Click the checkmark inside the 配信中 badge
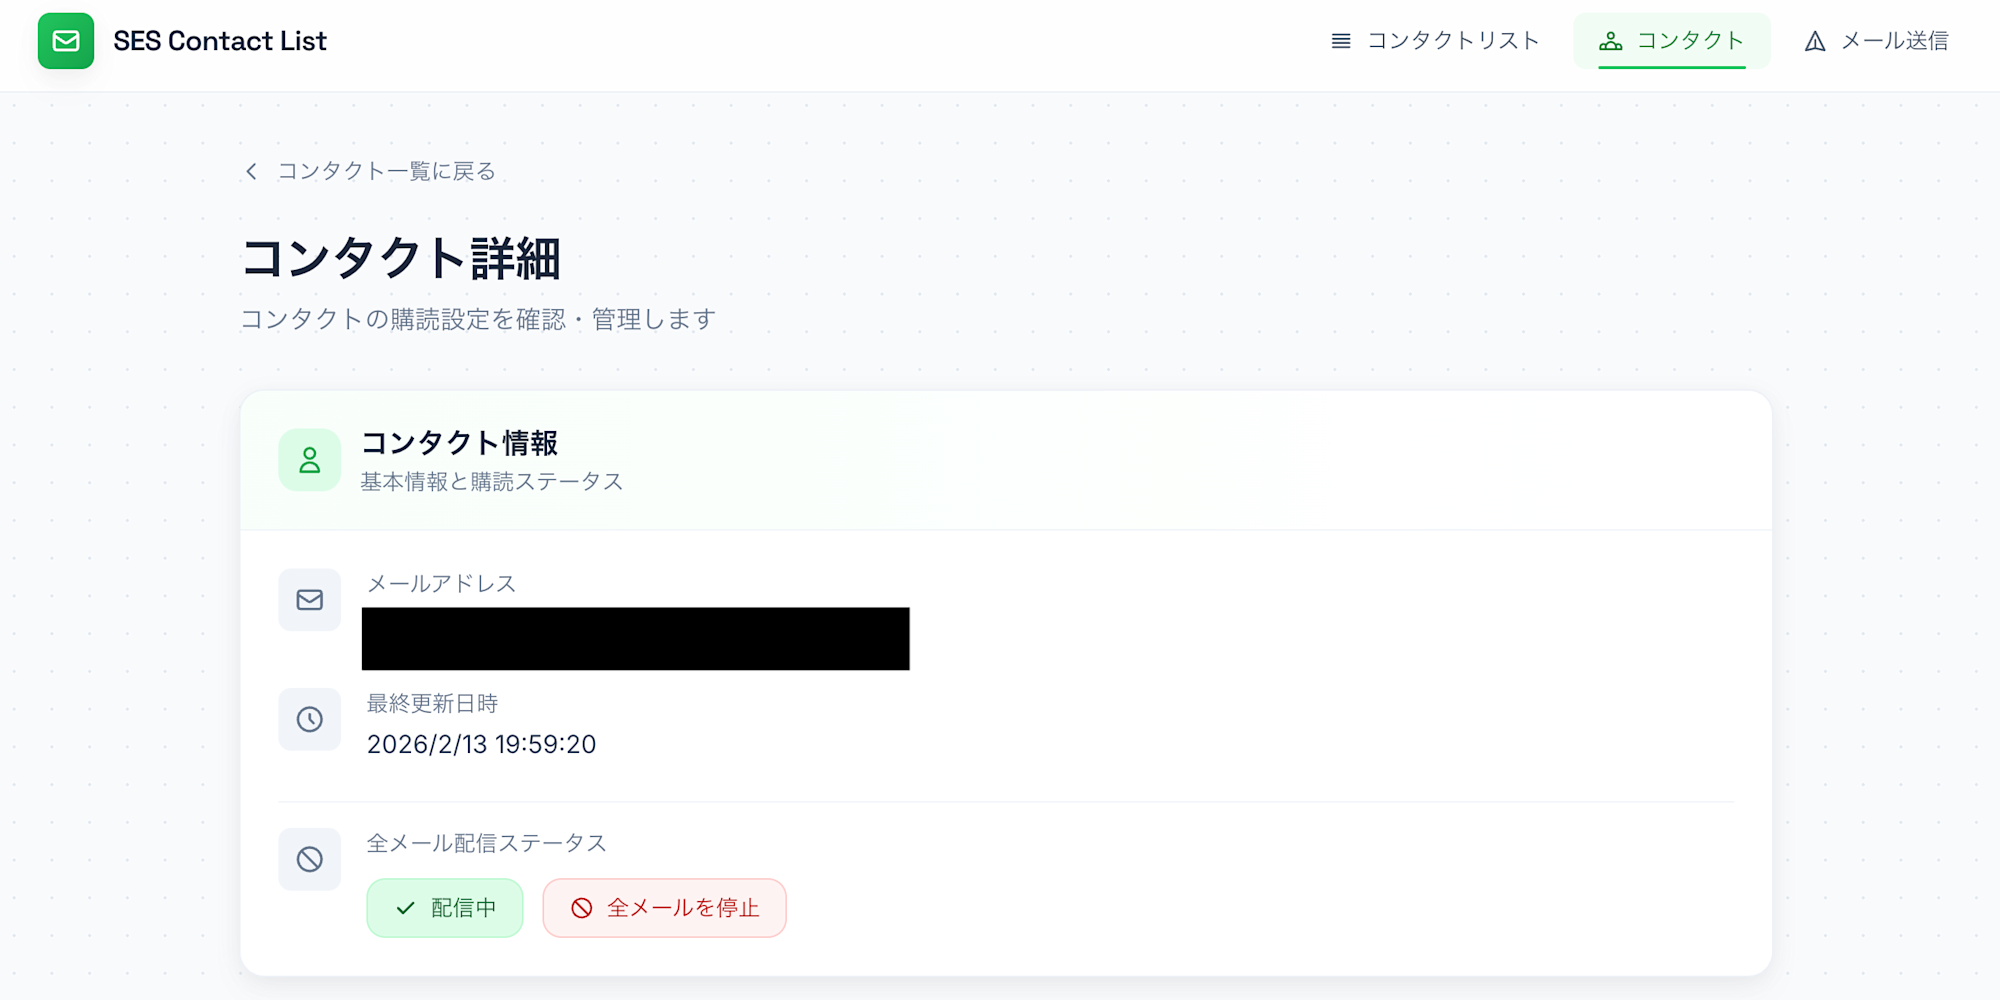The height and width of the screenshot is (1000, 2000). (x=403, y=907)
